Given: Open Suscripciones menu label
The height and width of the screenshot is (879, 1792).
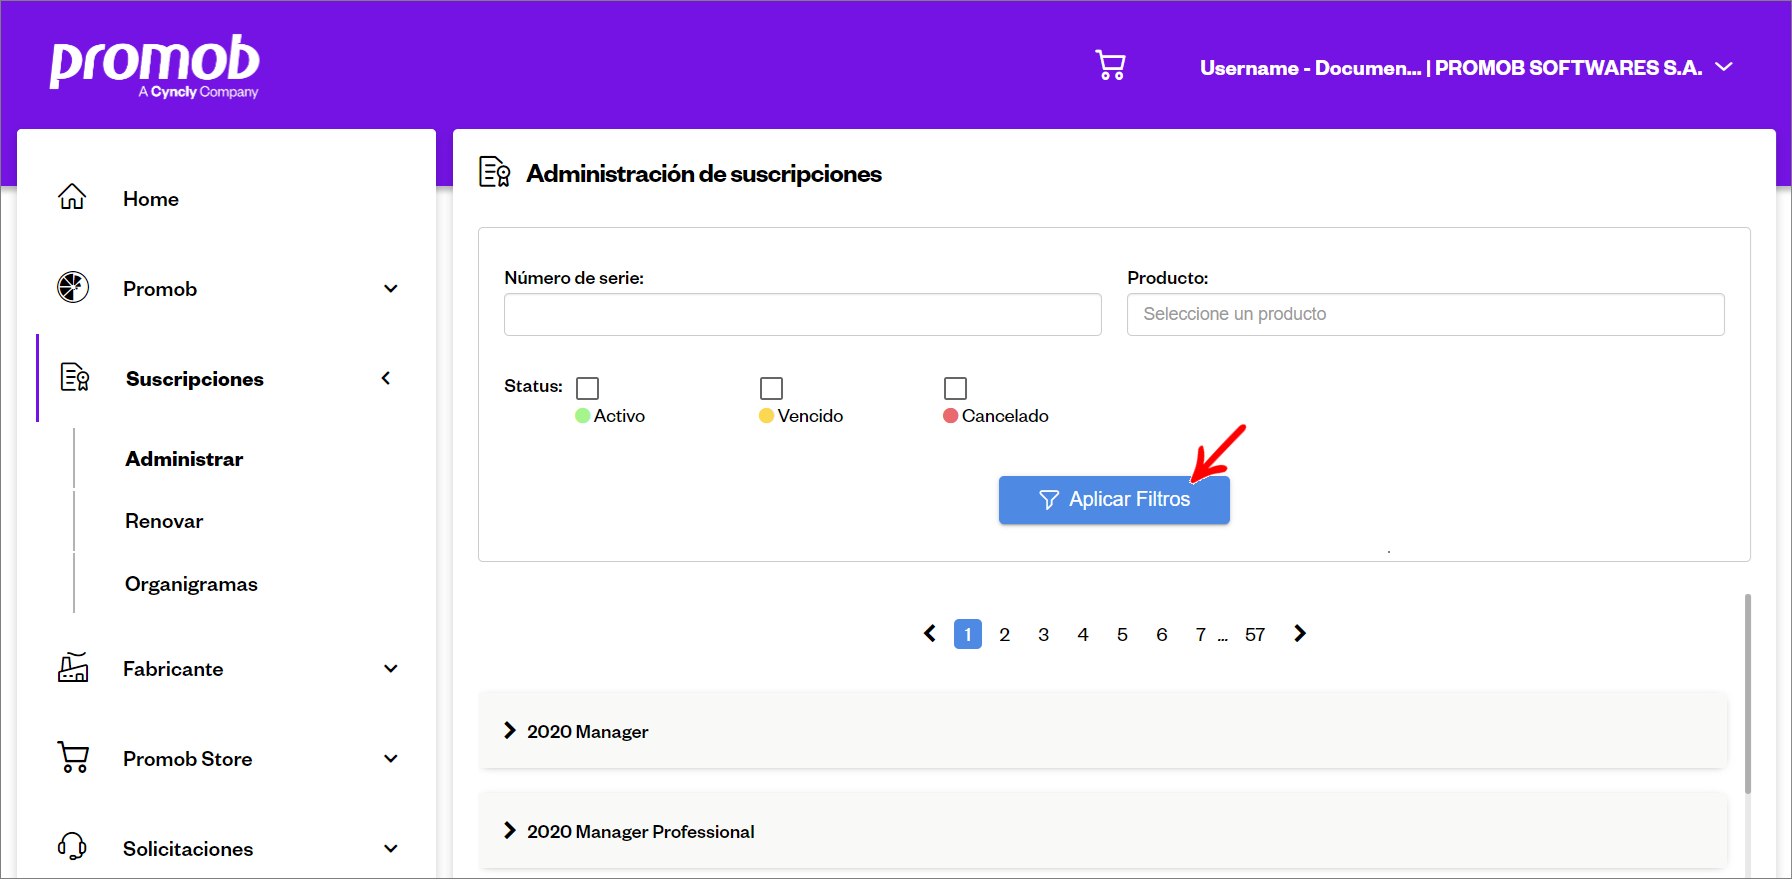Looking at the screenshot, I should [195, 379].
